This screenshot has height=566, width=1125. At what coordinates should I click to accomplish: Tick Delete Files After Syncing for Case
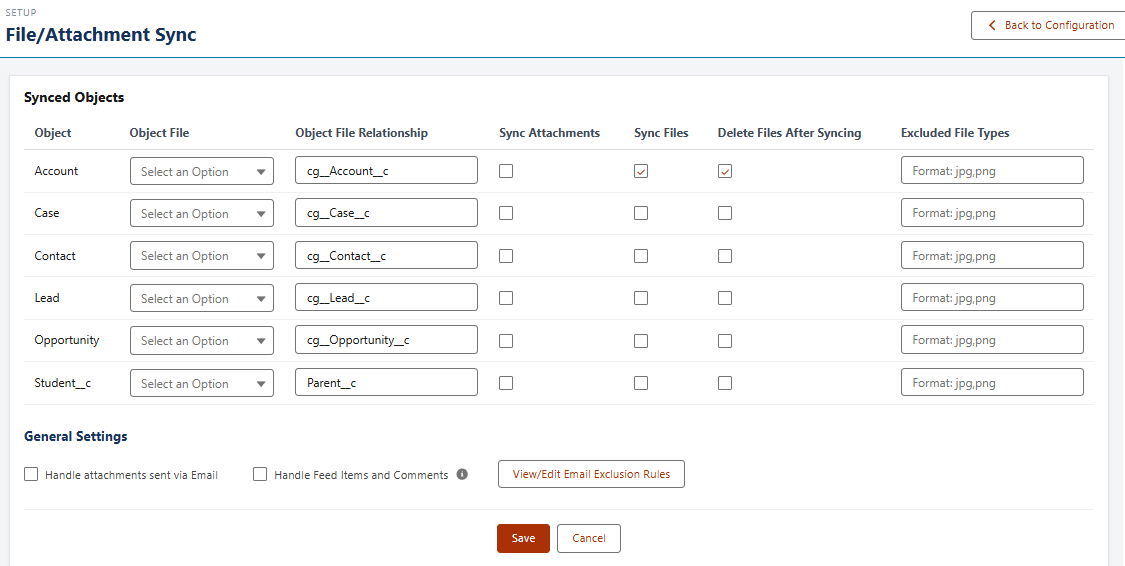(x=725, y=213)
